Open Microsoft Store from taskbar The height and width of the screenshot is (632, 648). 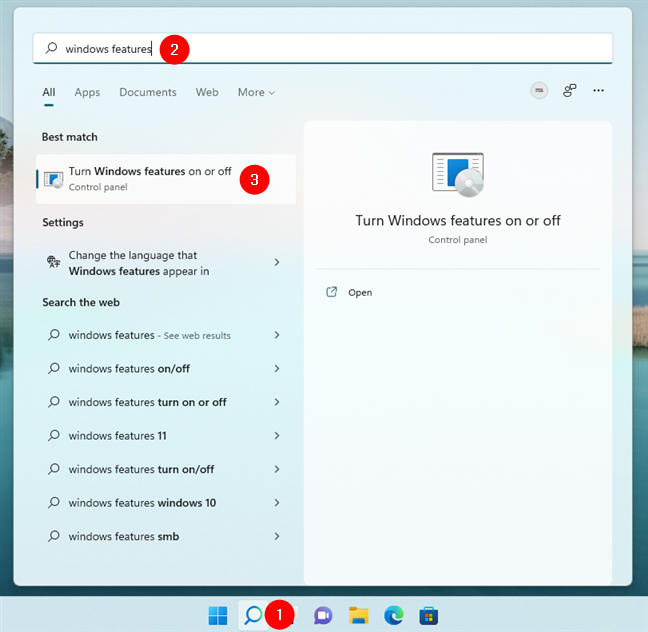click(x=429, y=615)
